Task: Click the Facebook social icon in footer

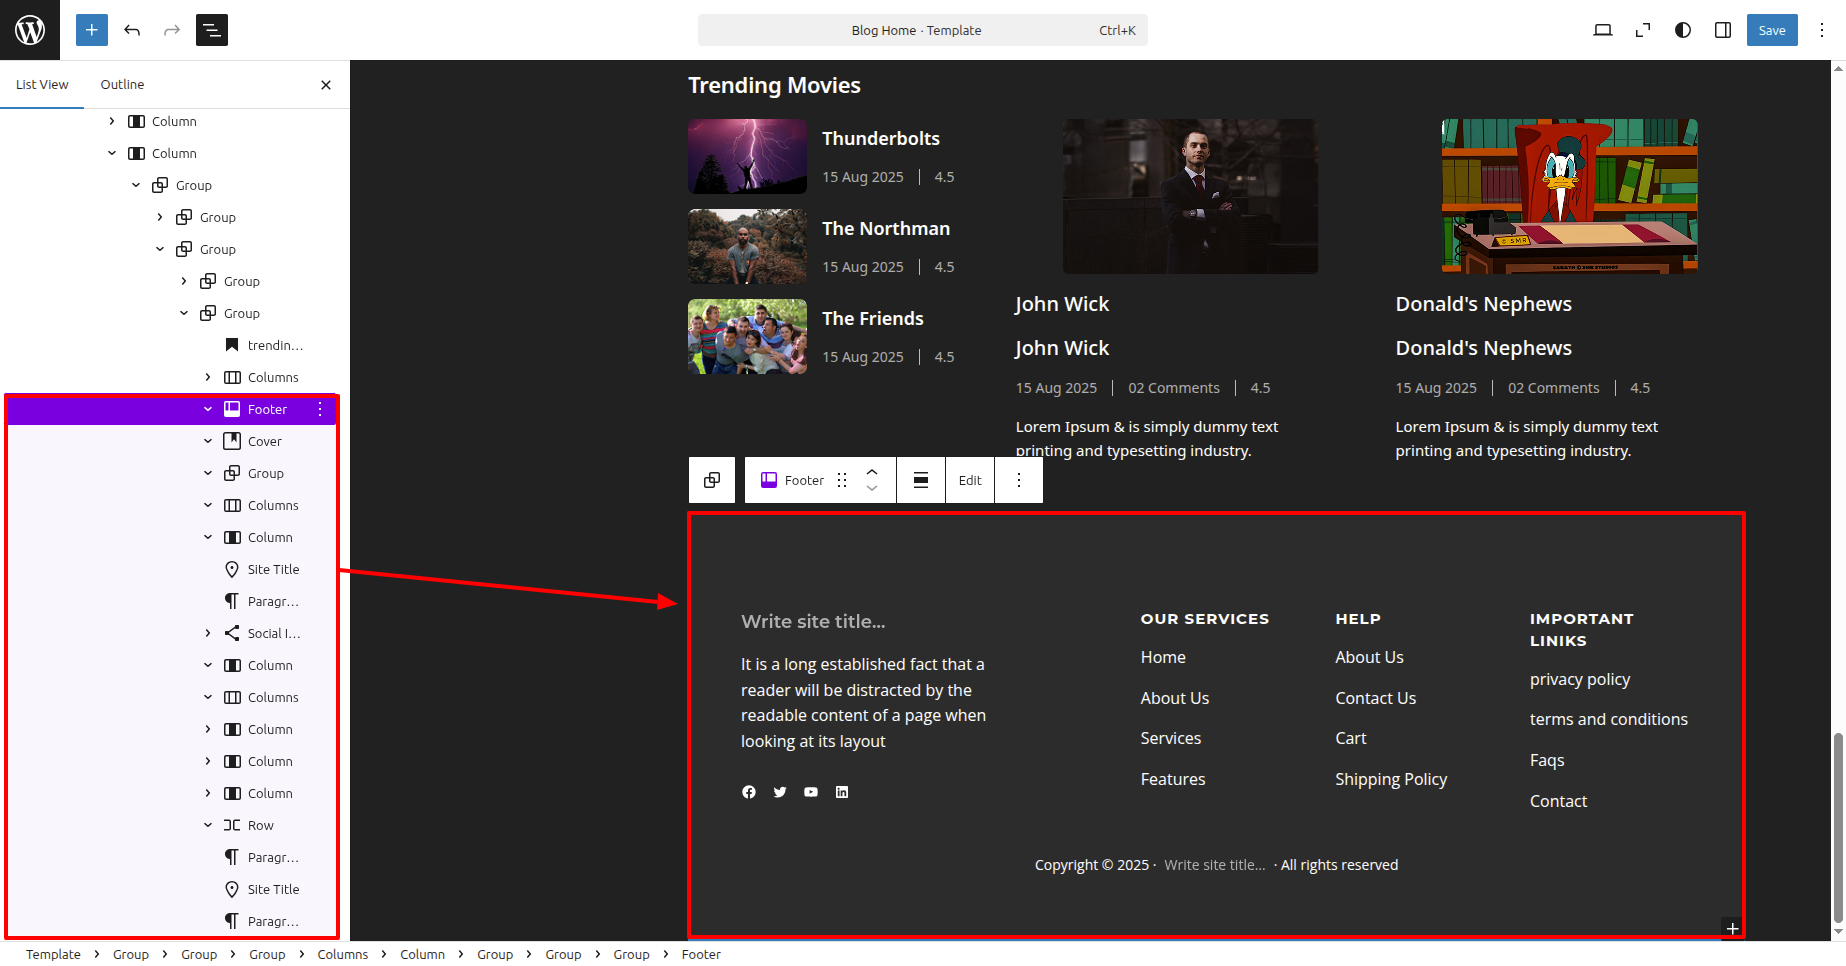Action: (749, 792)
